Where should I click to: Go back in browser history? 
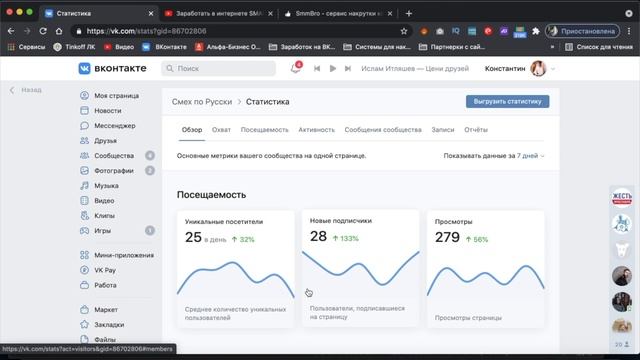[11, 31]
